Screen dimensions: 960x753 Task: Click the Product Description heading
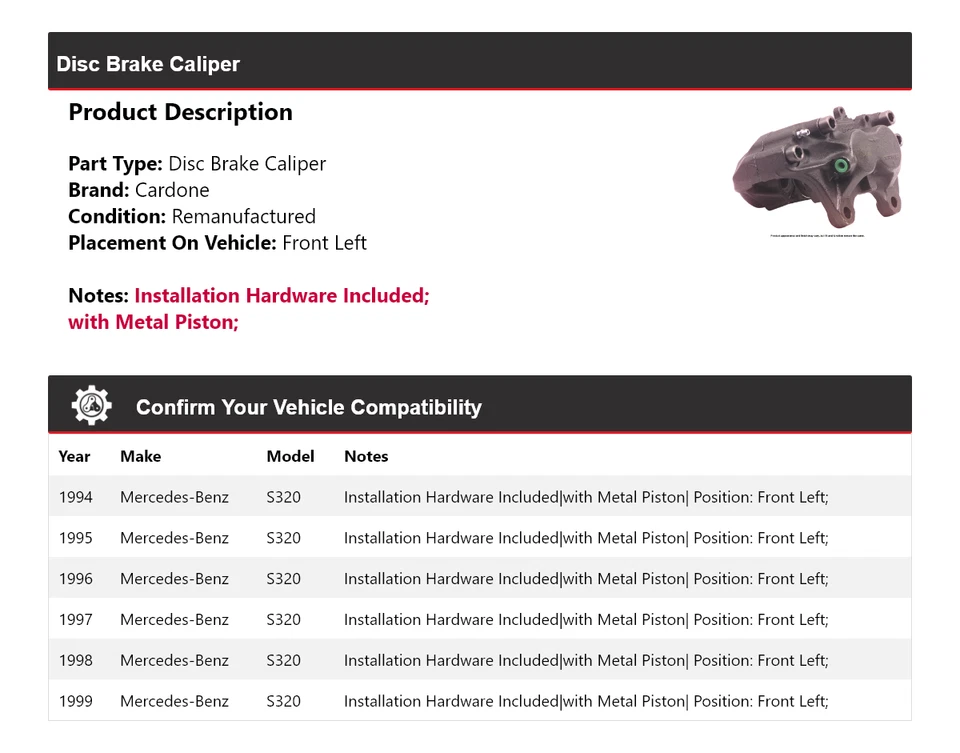point(180,112)
